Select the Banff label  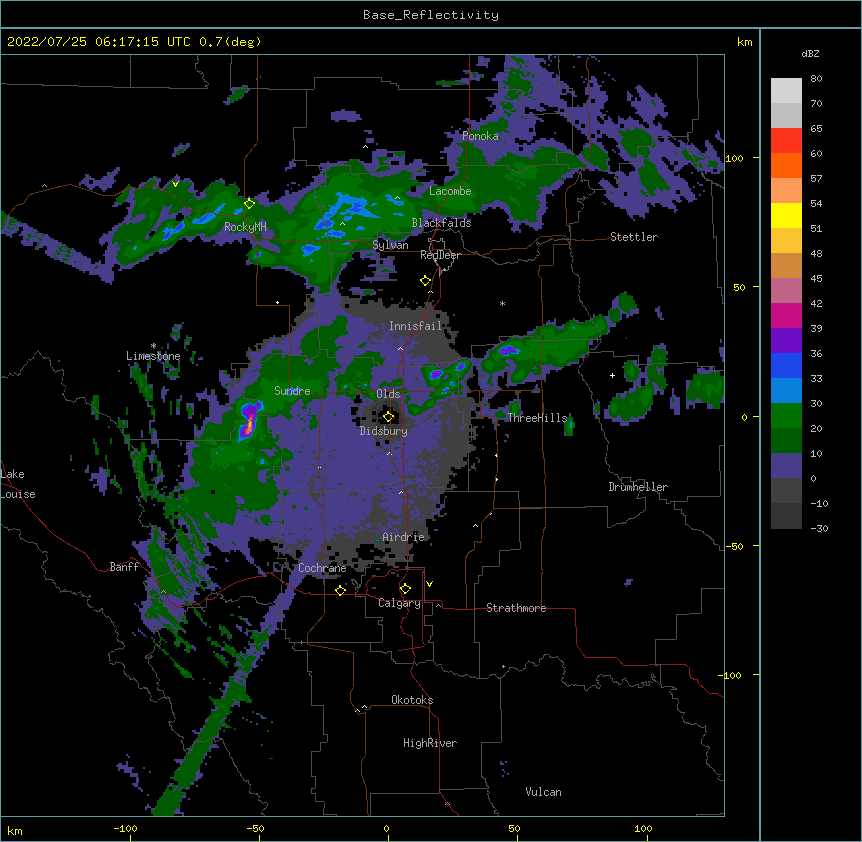(124, 567)
